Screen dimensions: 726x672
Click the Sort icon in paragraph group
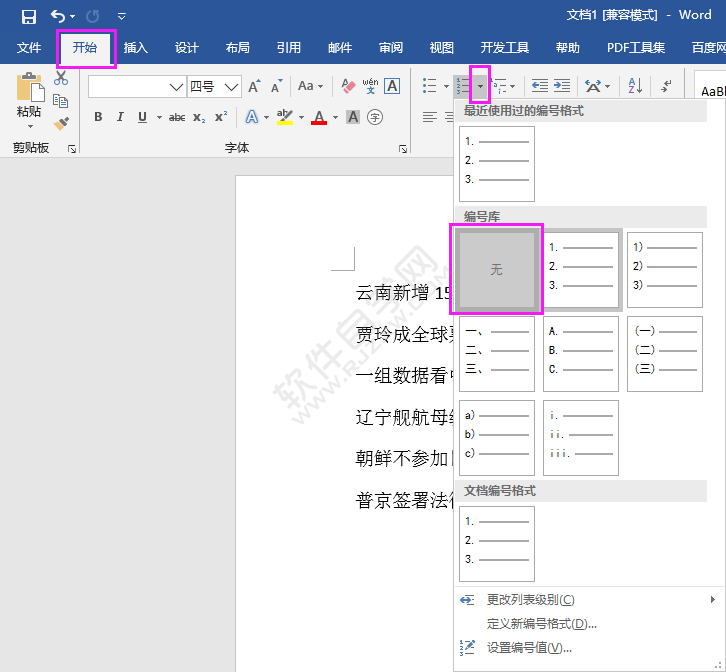point(634,87)
